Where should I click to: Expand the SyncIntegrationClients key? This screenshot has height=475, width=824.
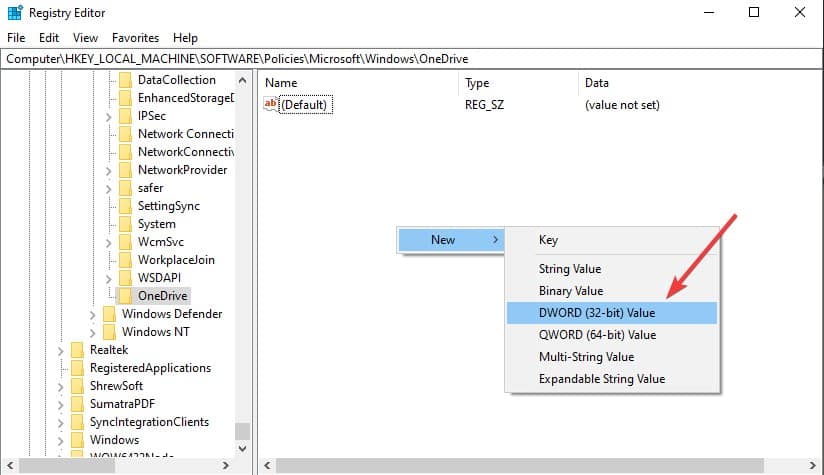60,422
